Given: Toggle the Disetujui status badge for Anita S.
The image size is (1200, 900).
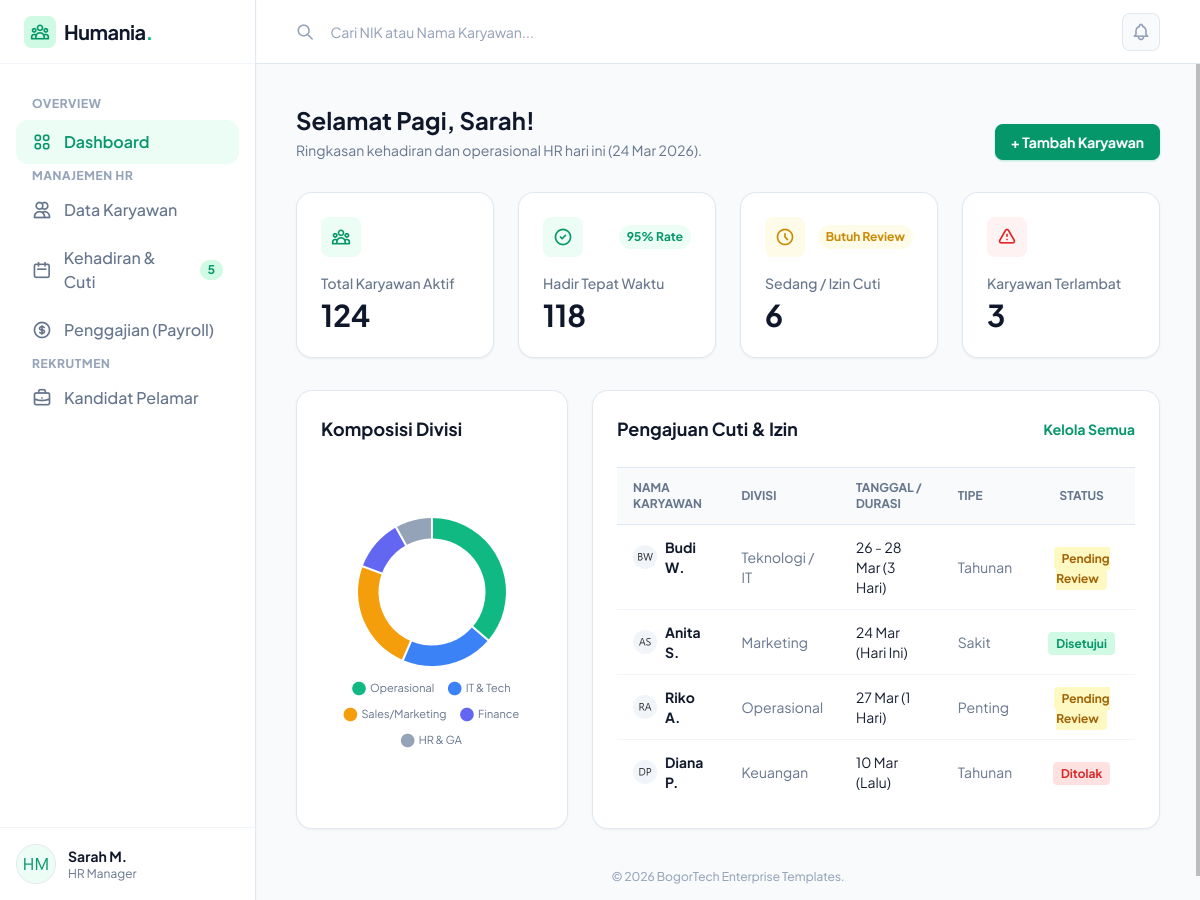Looking at the screenshot, I should pos(1081,643).
